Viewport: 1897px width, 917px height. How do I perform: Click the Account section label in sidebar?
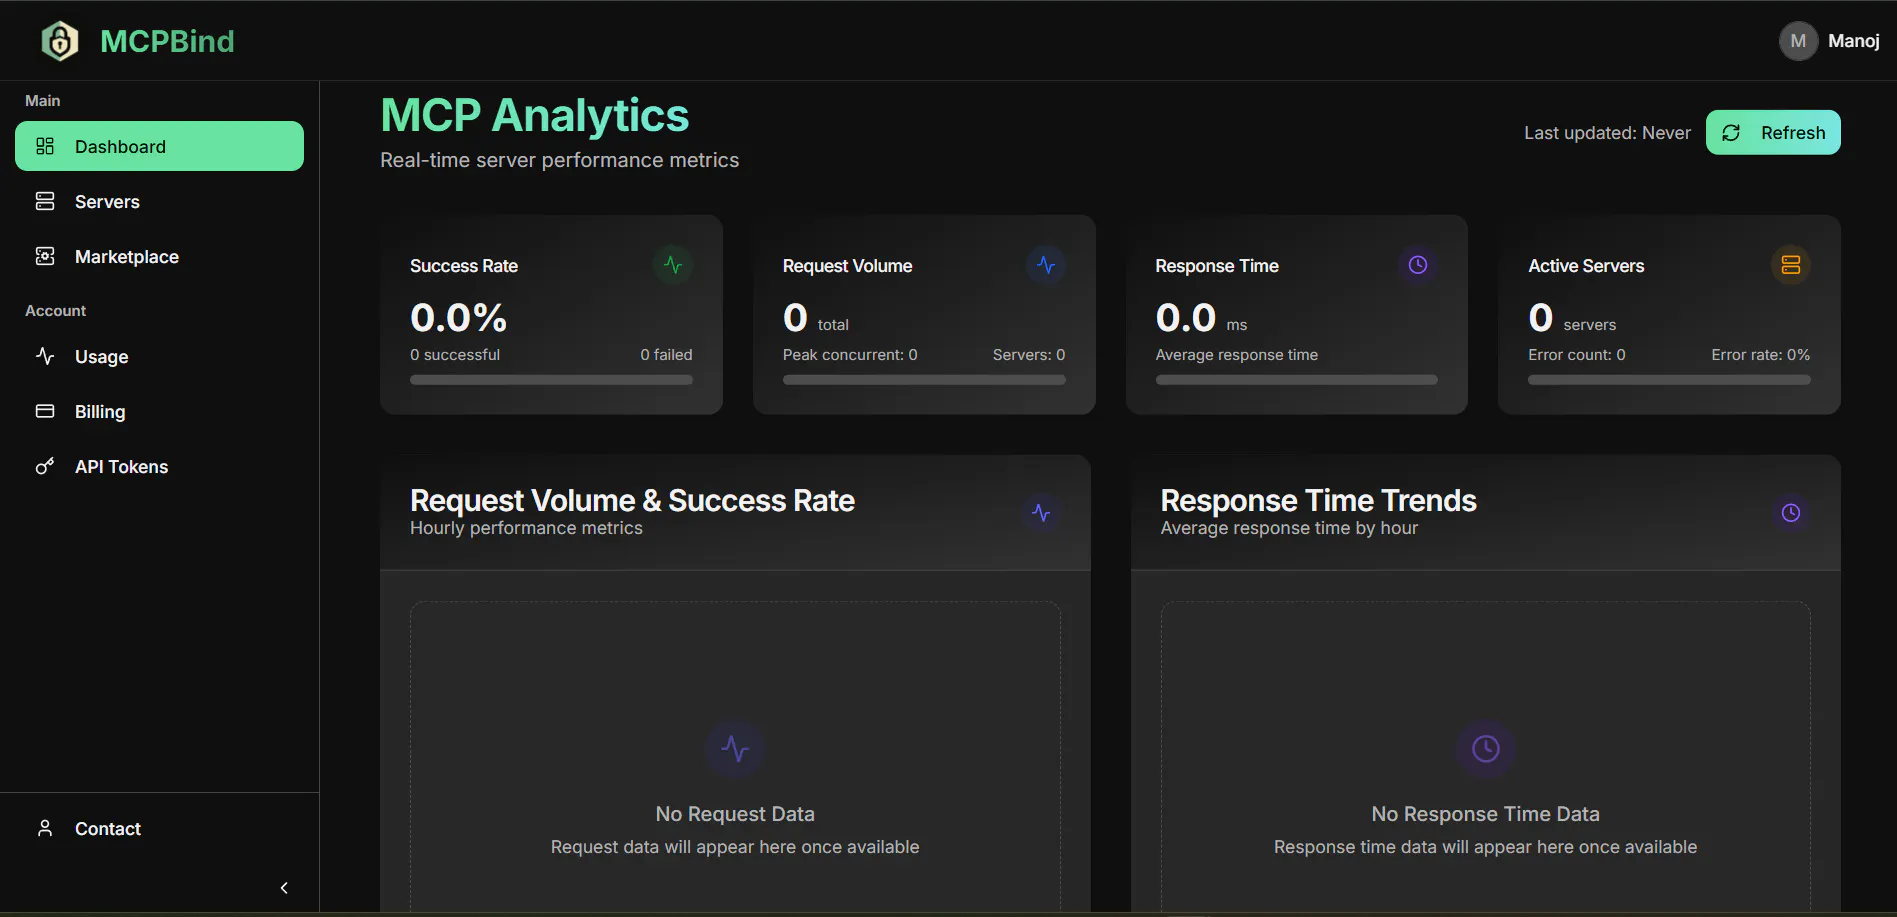point(55,311)
